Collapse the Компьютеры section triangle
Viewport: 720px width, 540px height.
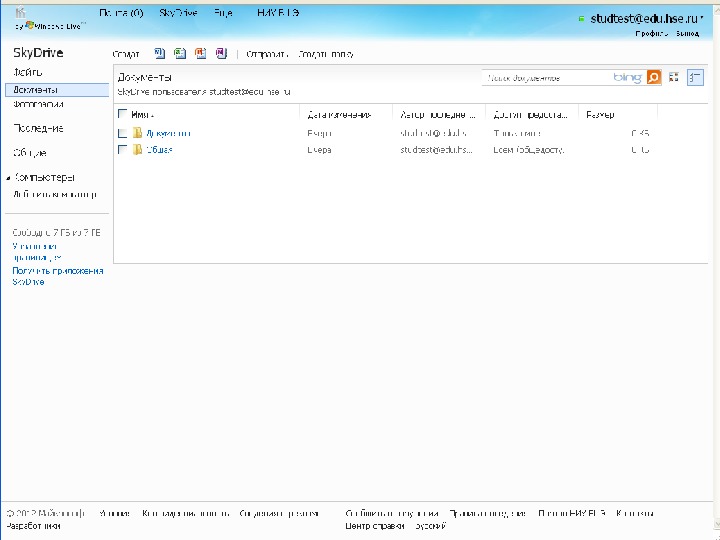point(8,178)
